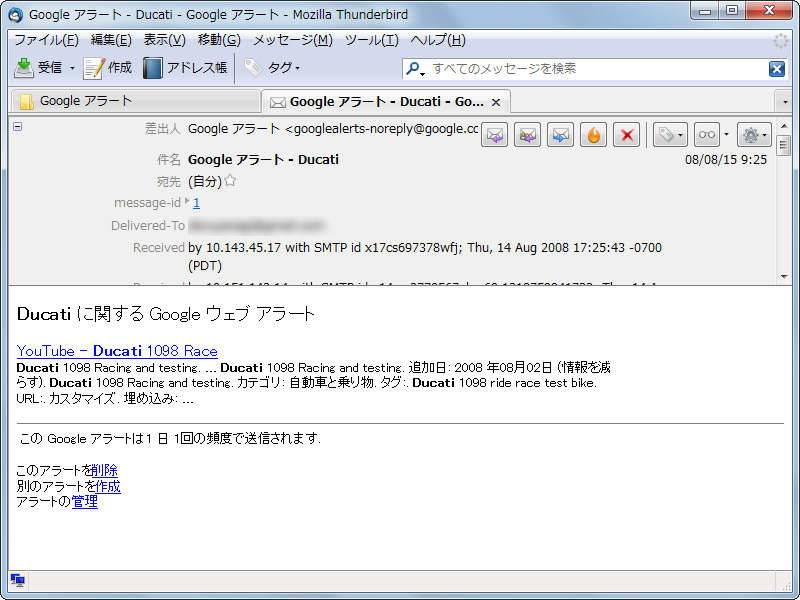Screen dimensions: 800x600
Task: Delete the message via the red X icon
Action: [x=626, y=134]
